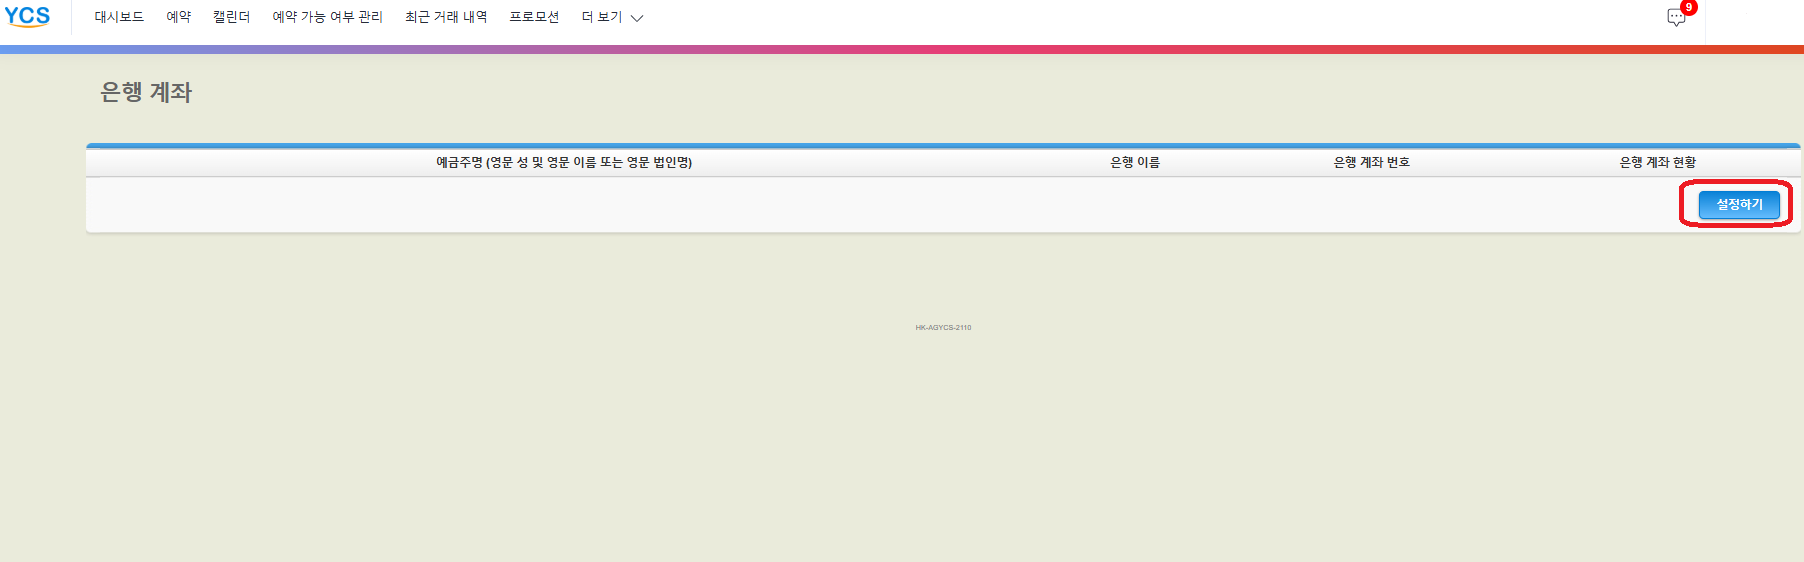Click the 은행 이름 column header
The image size is (1804, 562).
[1135, 162]
